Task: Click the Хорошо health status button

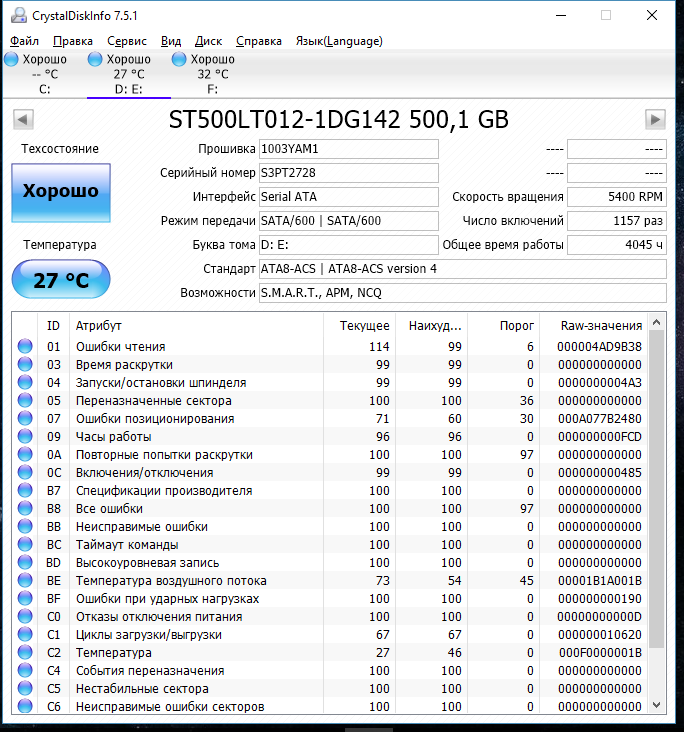Action: click(61, 192)
